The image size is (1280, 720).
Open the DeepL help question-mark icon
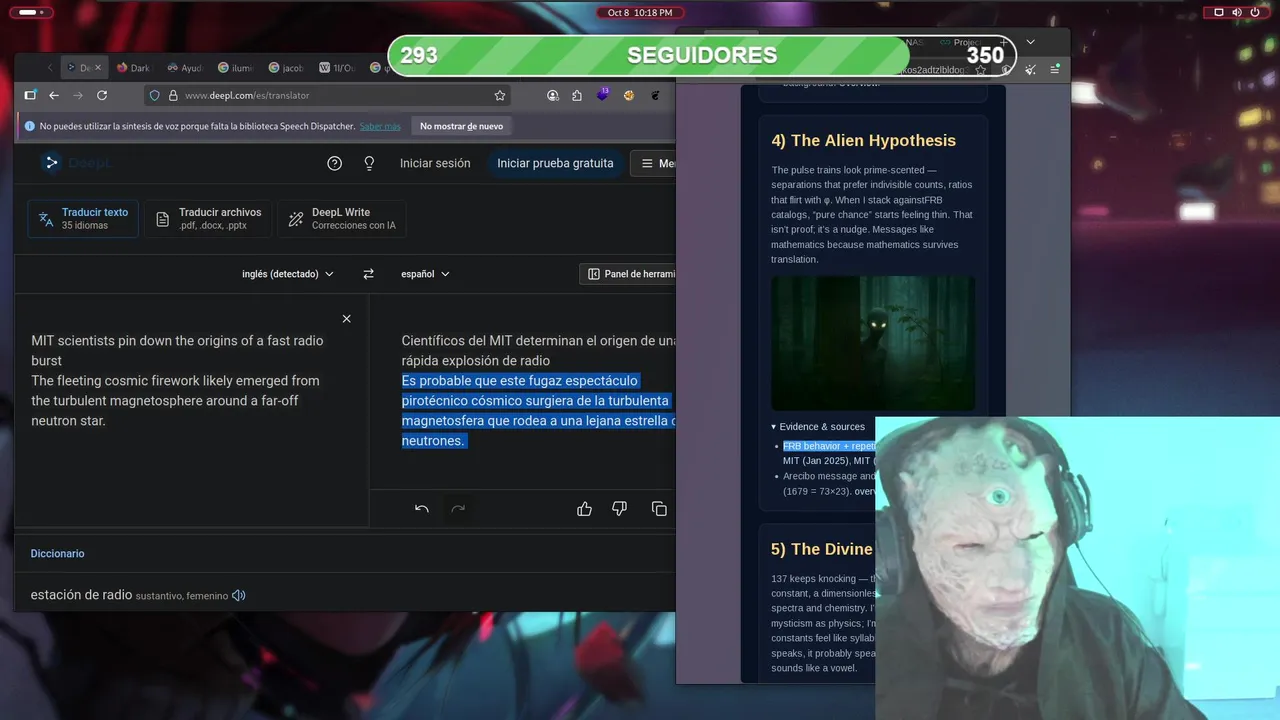(335, 163)
